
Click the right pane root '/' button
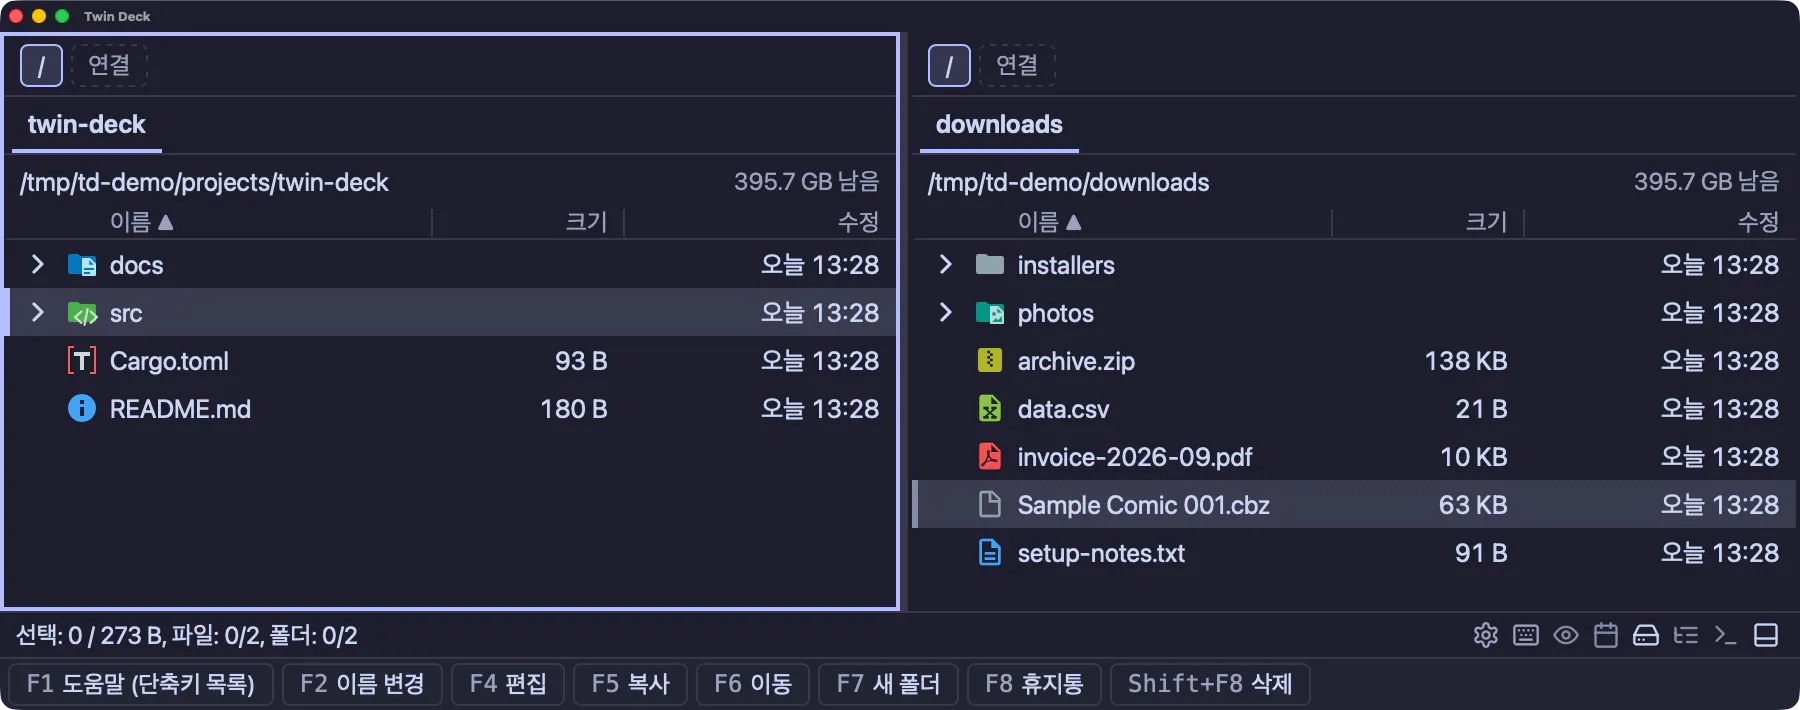949,66
